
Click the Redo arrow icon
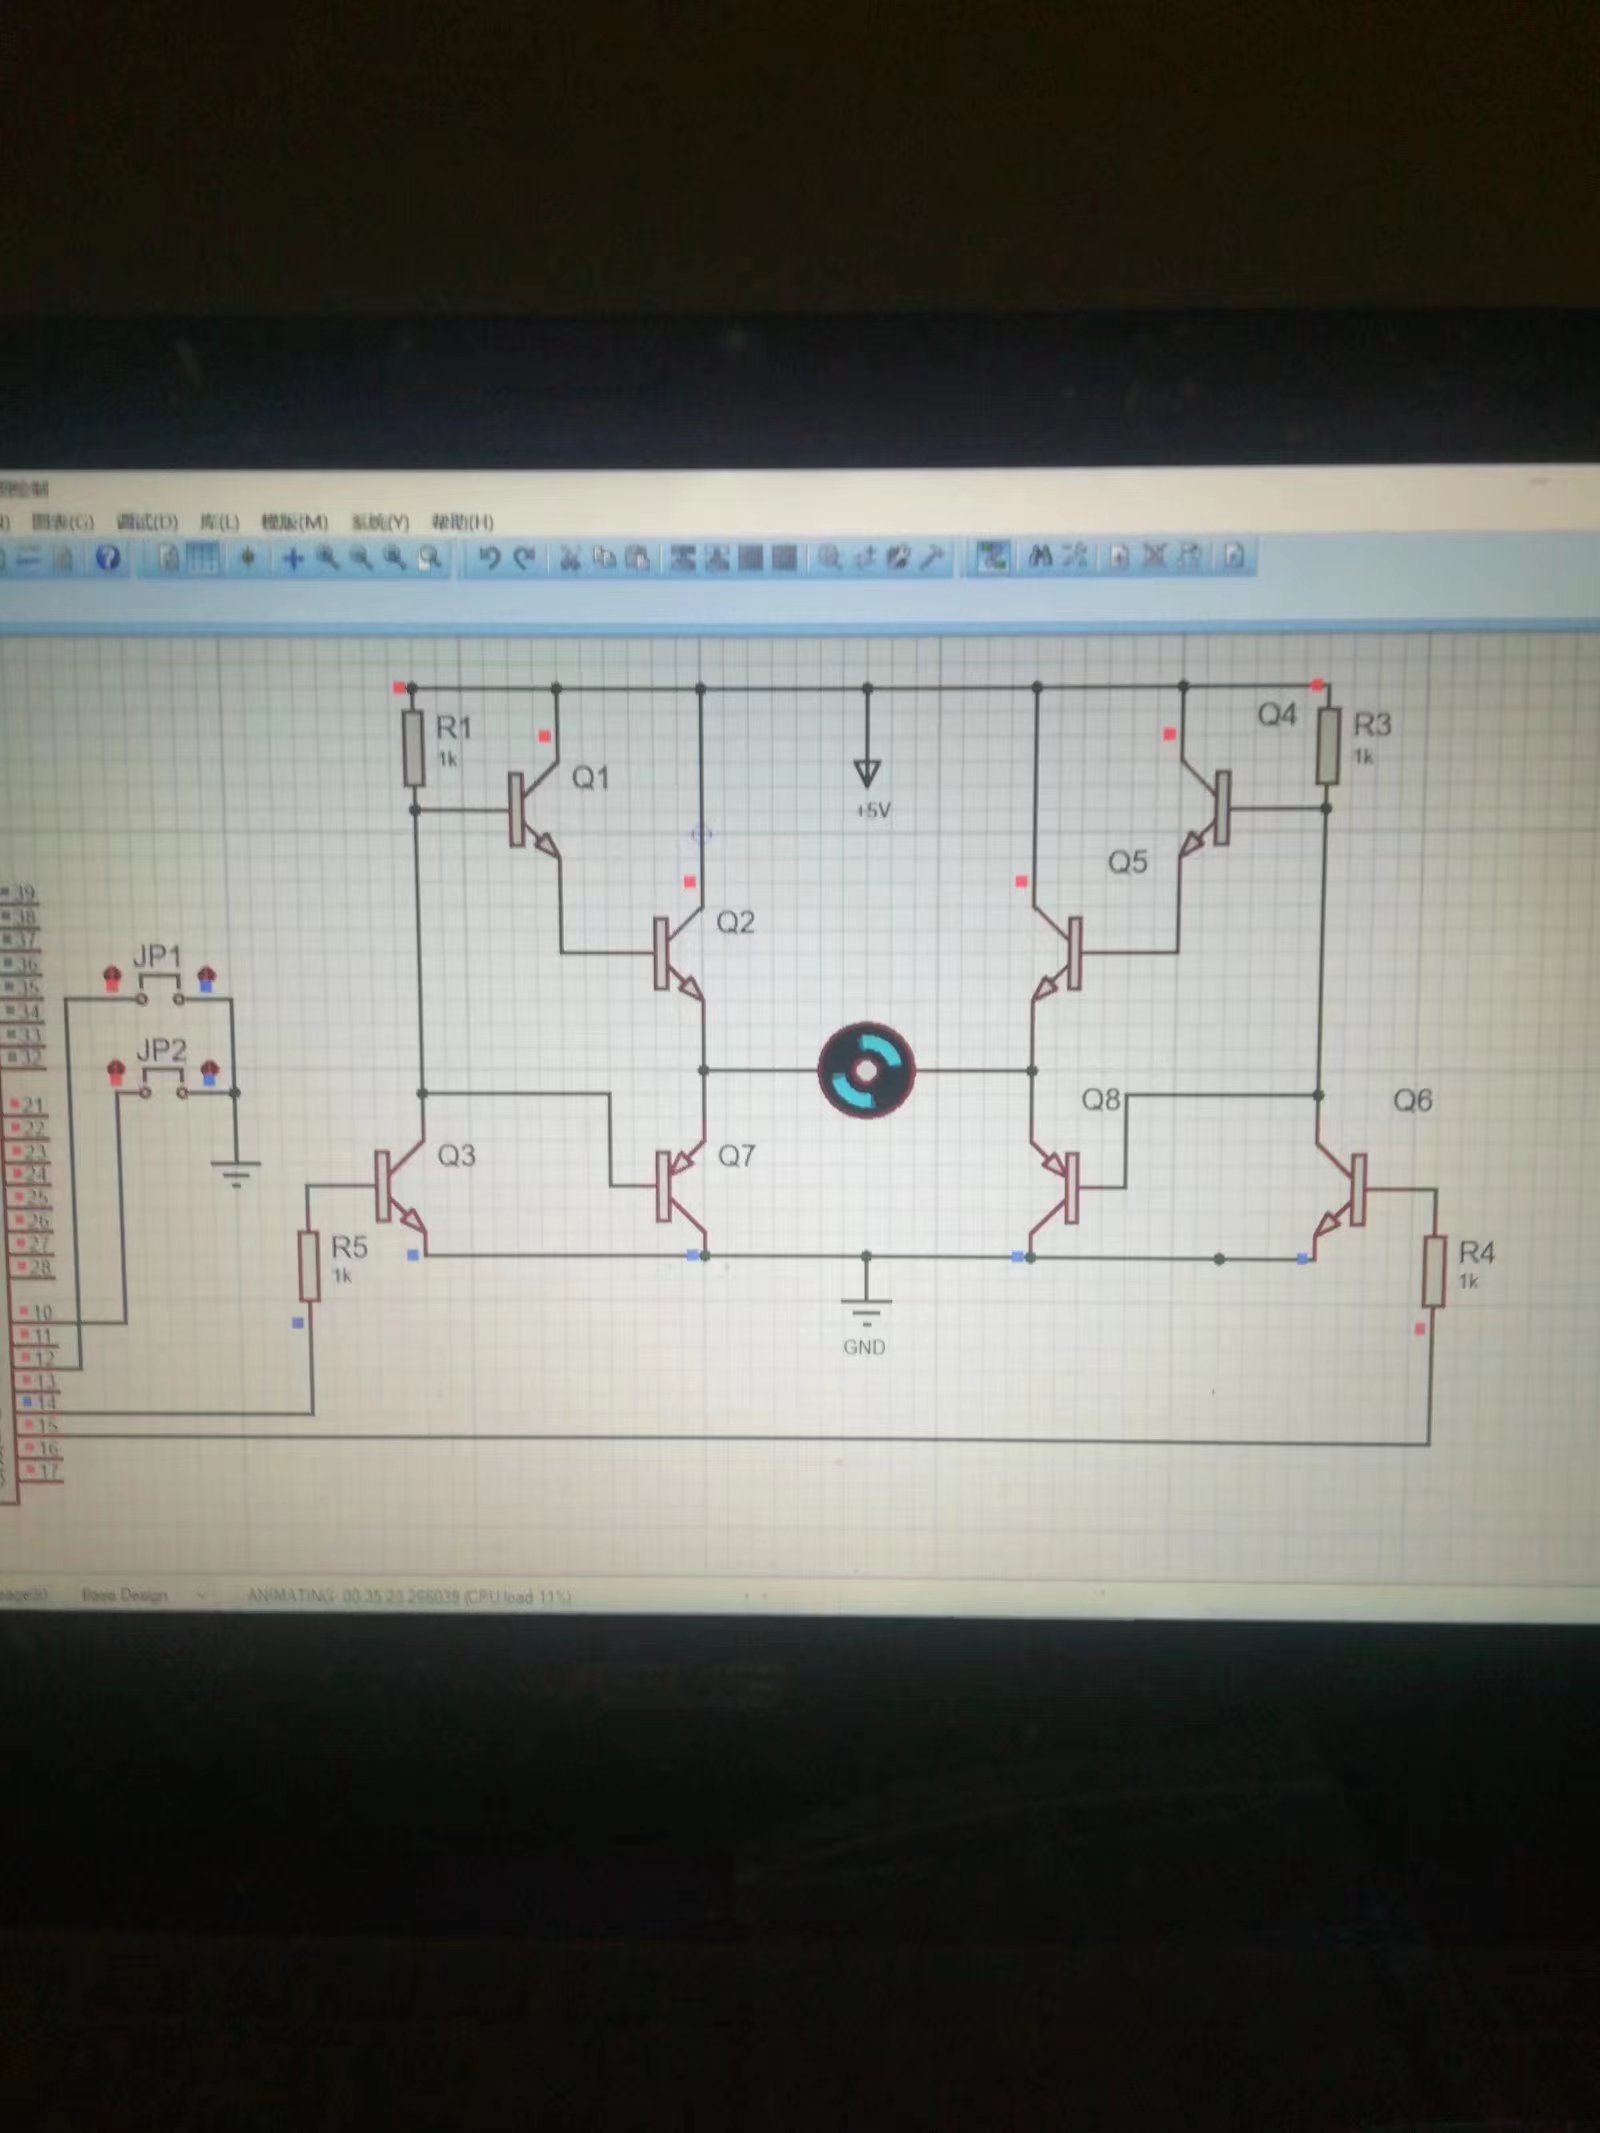524,558
